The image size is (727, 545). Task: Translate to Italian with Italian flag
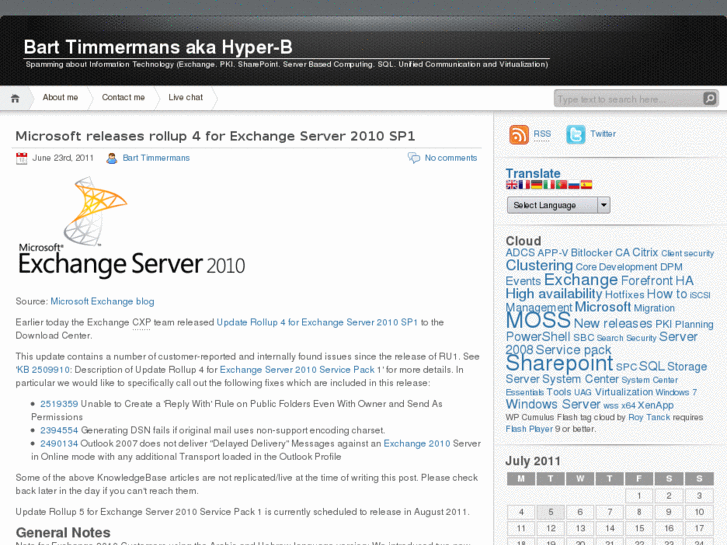[x=549, y=185]
